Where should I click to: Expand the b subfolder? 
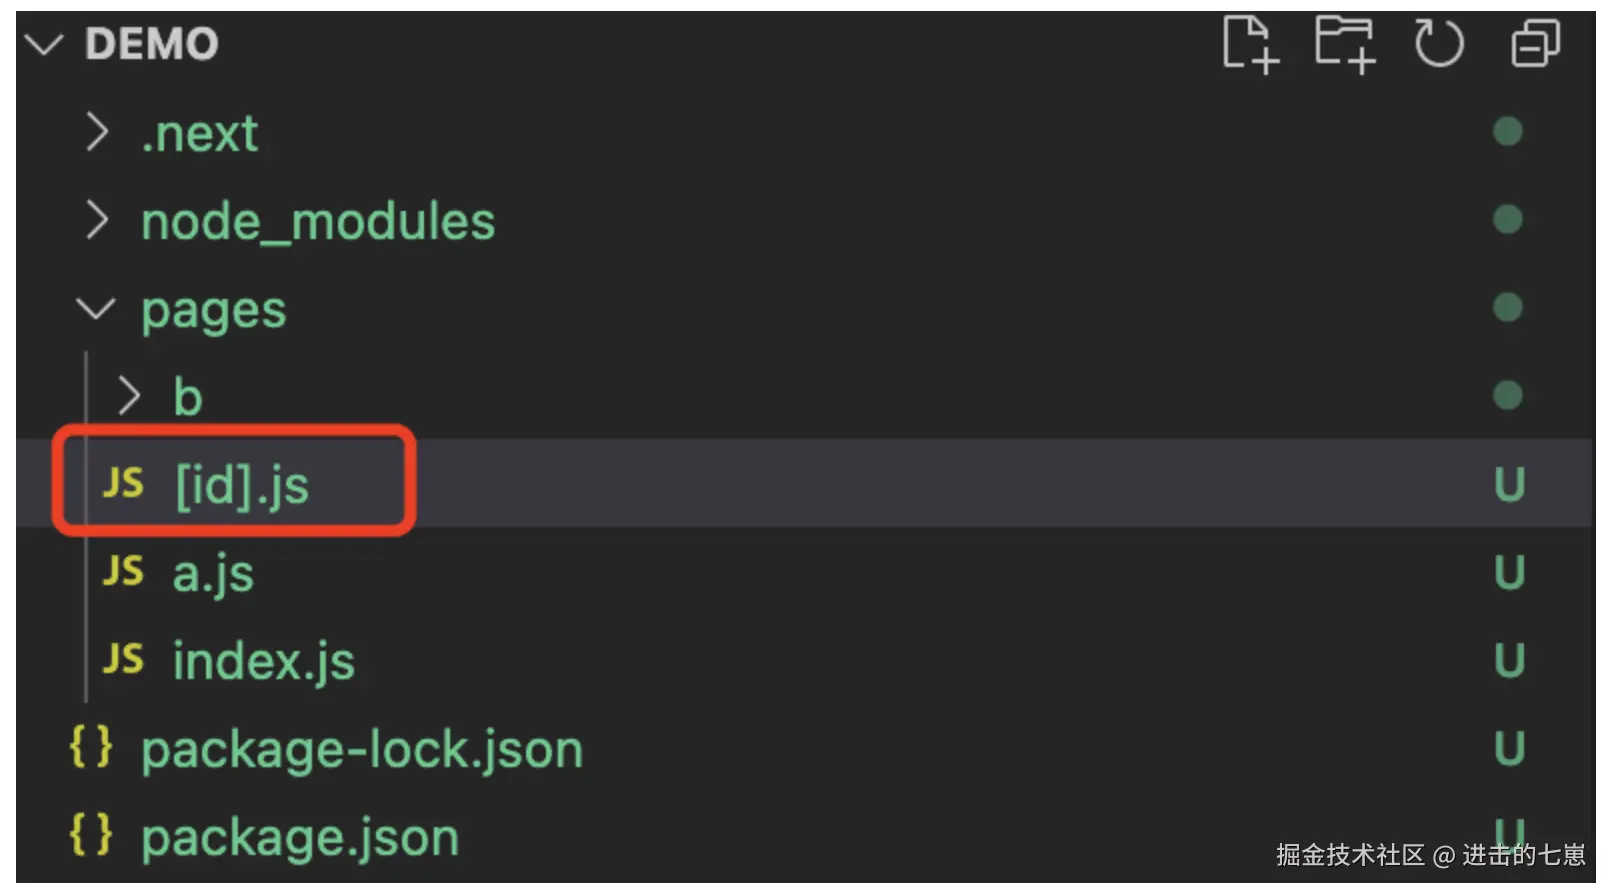(x=128, y=397)
